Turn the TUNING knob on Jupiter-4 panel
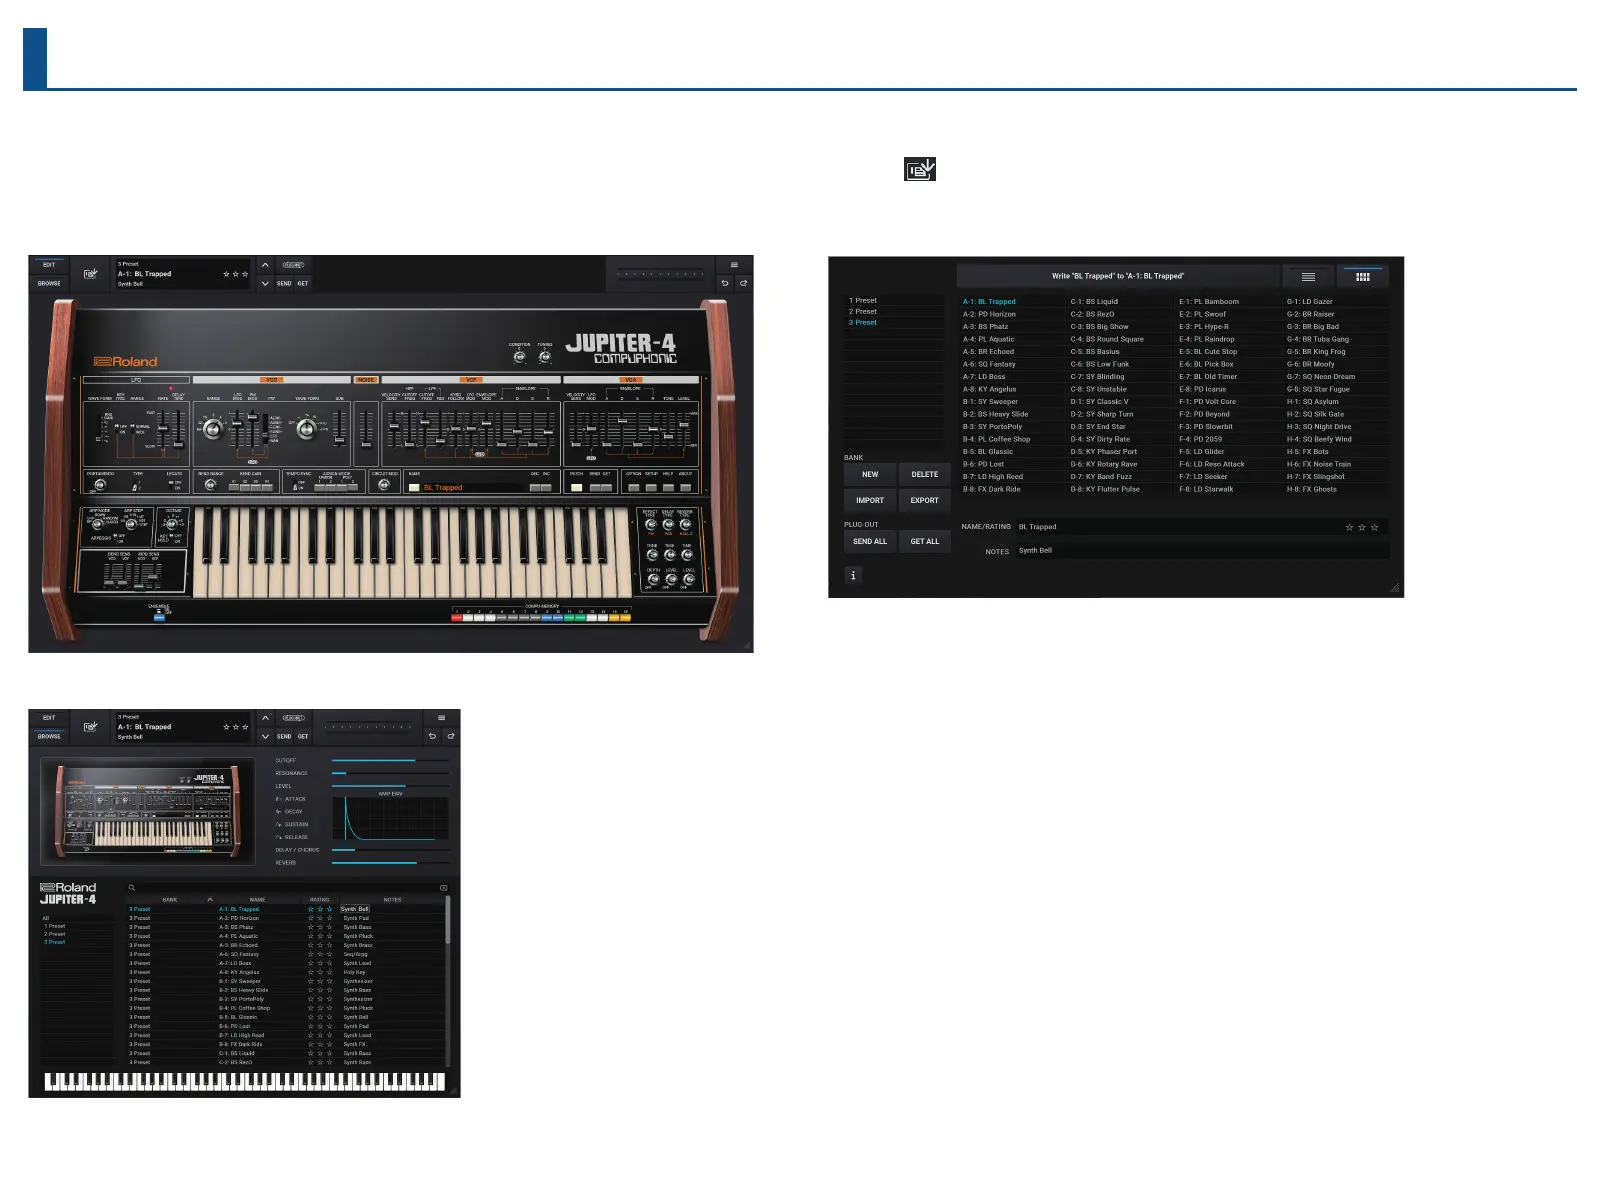The height and width of the screenshot is (1200, 1600). [x=545, y=356]
